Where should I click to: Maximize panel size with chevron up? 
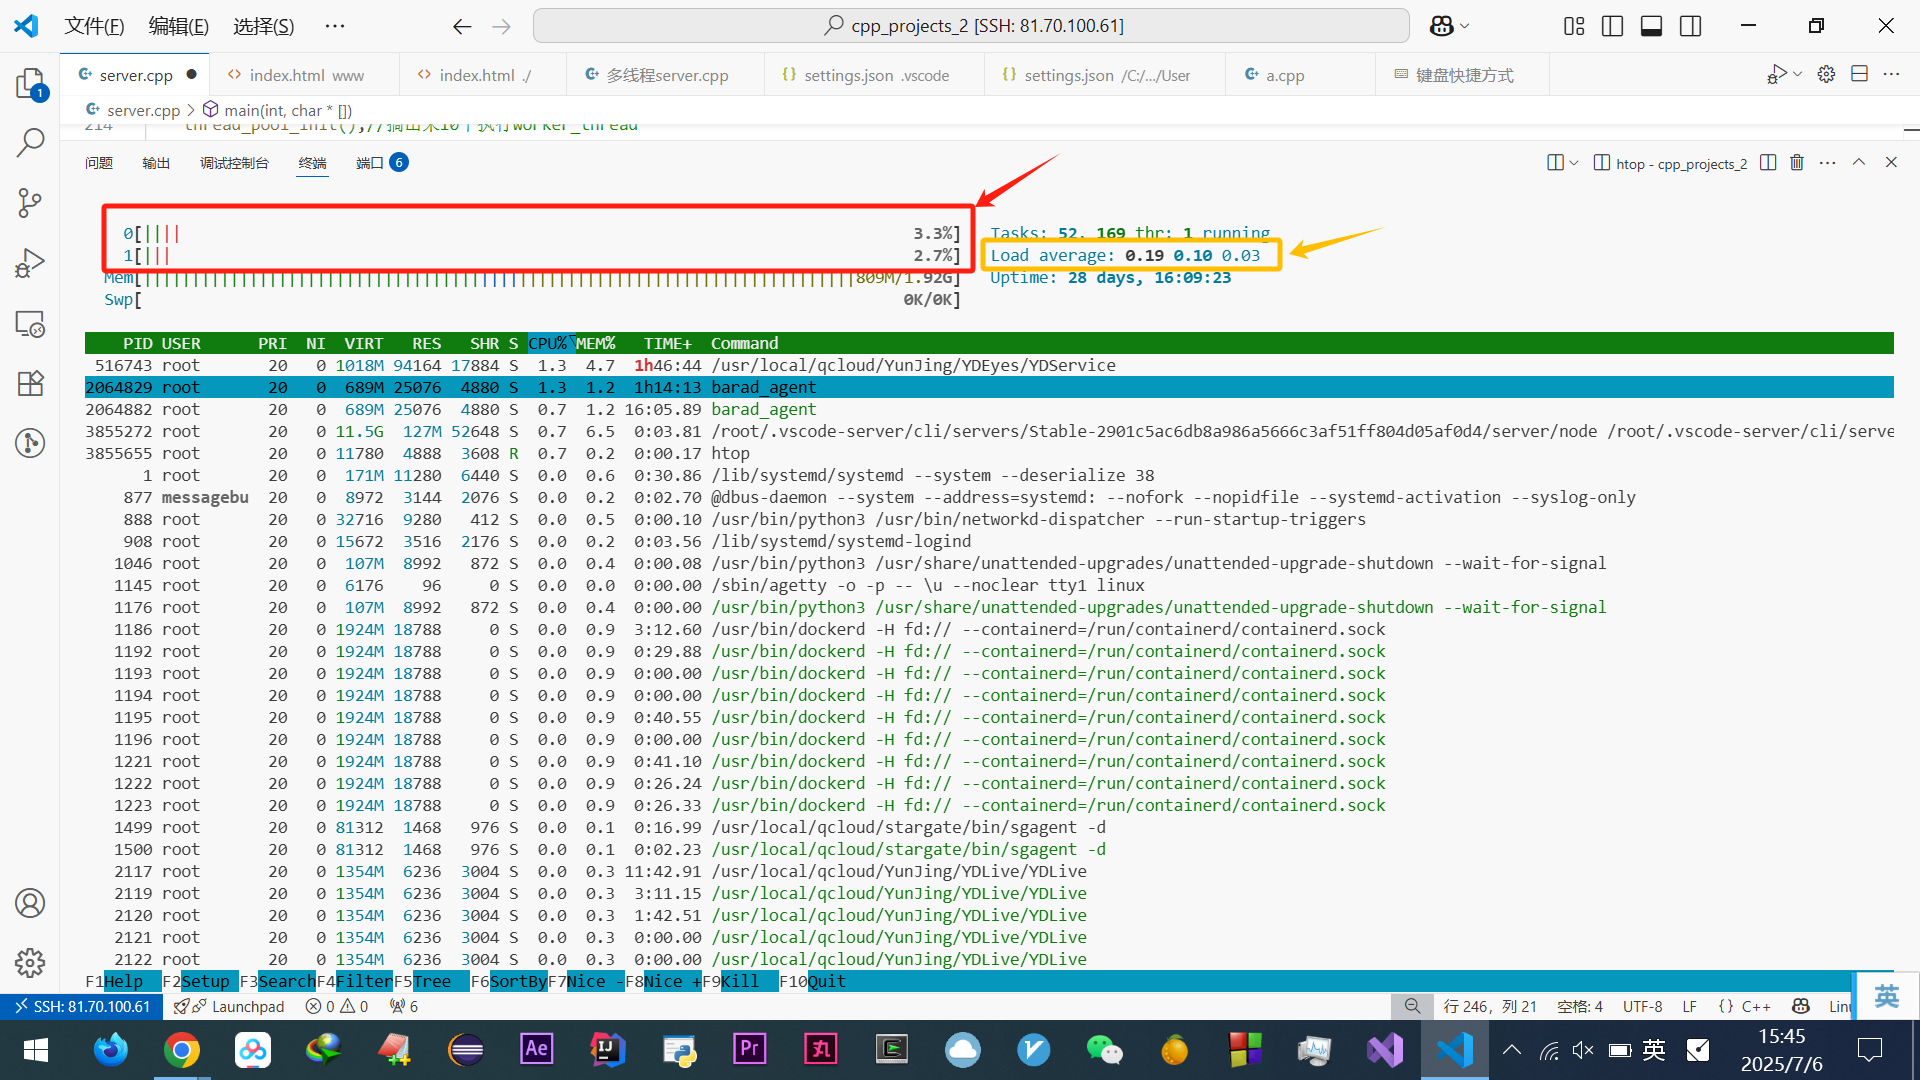1859,163
